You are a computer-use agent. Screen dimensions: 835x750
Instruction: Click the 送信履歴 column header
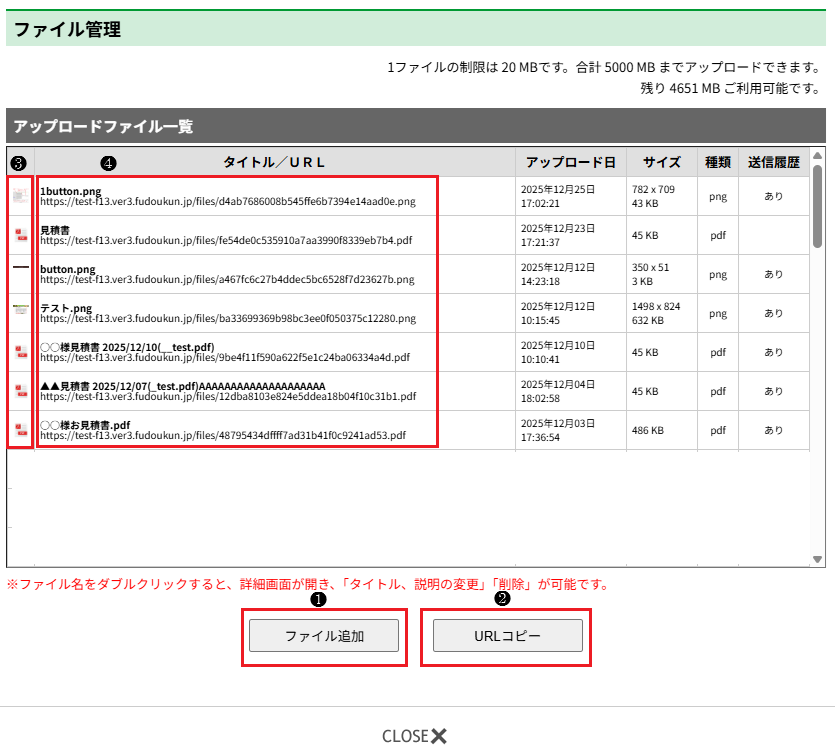pyautogui.click(x=773, y=162)
